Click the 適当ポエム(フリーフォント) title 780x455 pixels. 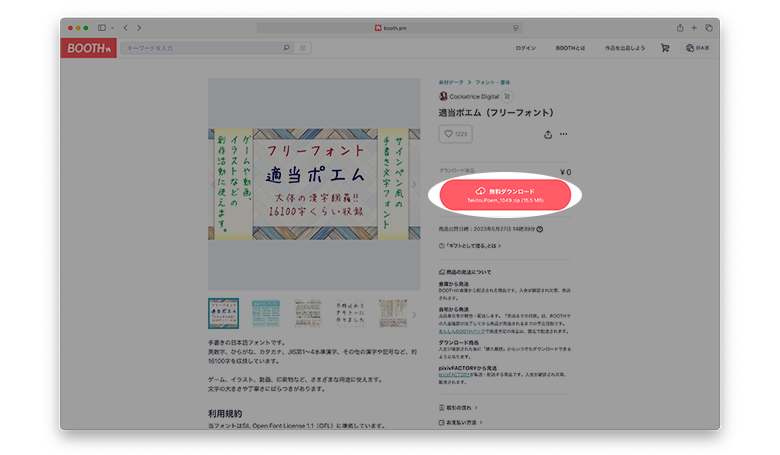[x=496, y=113]
